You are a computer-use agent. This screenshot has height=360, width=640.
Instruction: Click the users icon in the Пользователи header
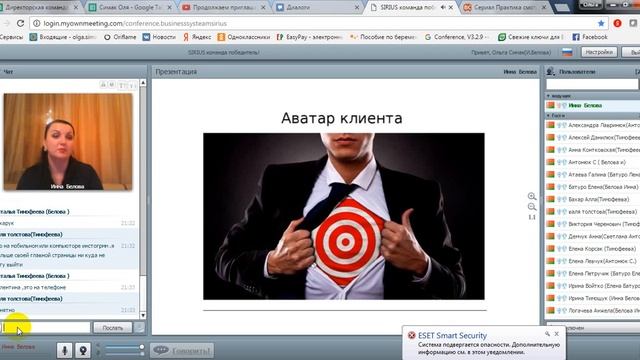click(551, 71)
